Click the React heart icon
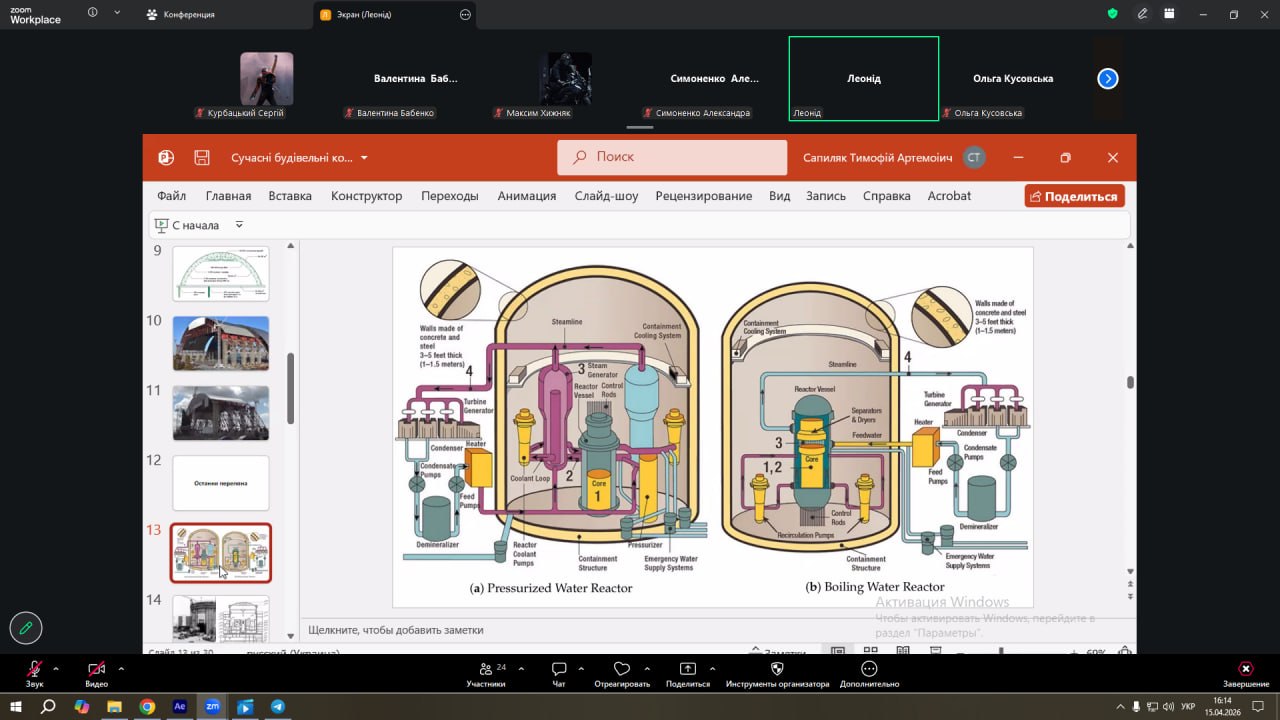The height and width of the screenshot is (720, 1280). 621,669
